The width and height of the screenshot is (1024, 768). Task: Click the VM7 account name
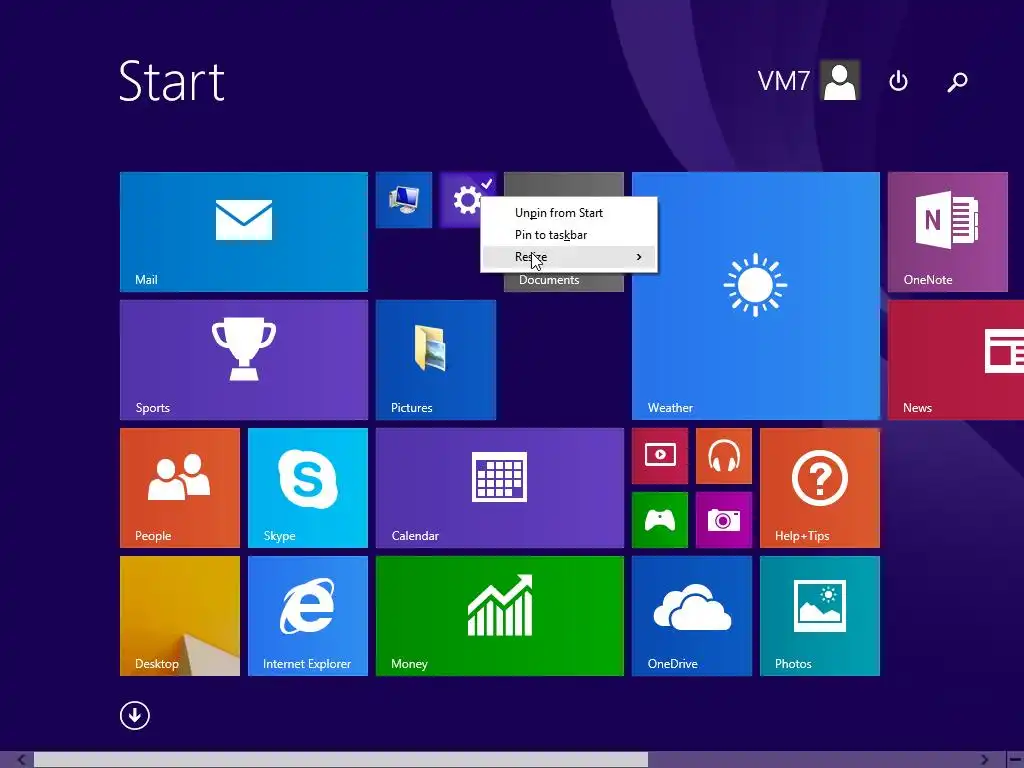tap(784, 81)
